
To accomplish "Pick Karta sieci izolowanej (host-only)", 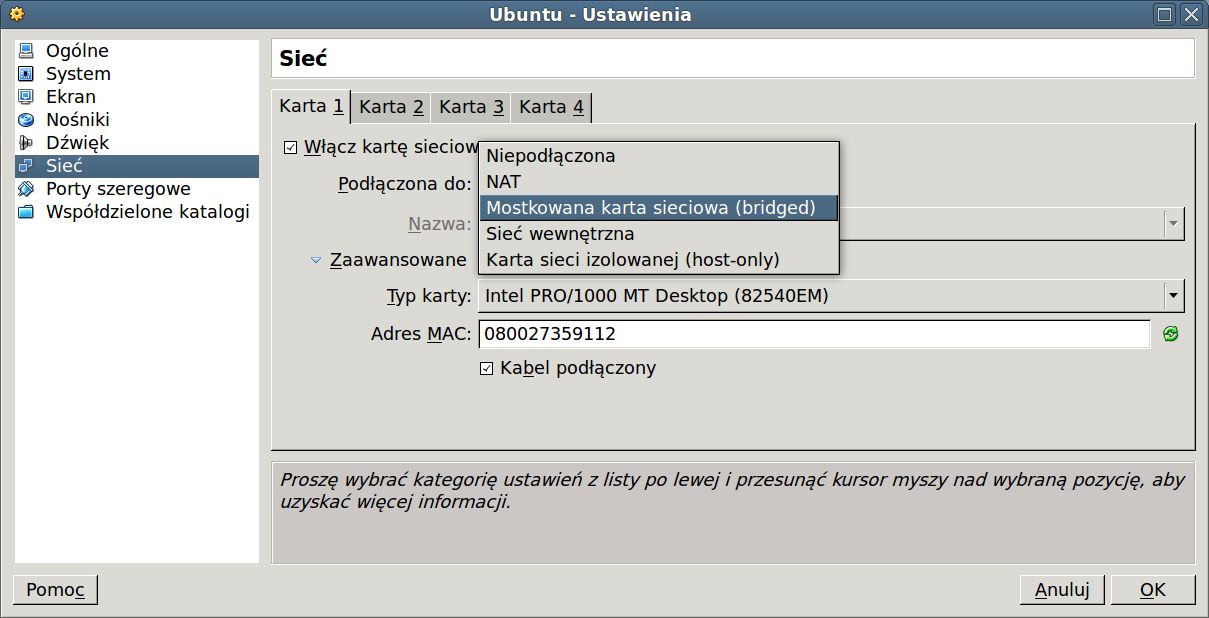I will tap(659, 260).
